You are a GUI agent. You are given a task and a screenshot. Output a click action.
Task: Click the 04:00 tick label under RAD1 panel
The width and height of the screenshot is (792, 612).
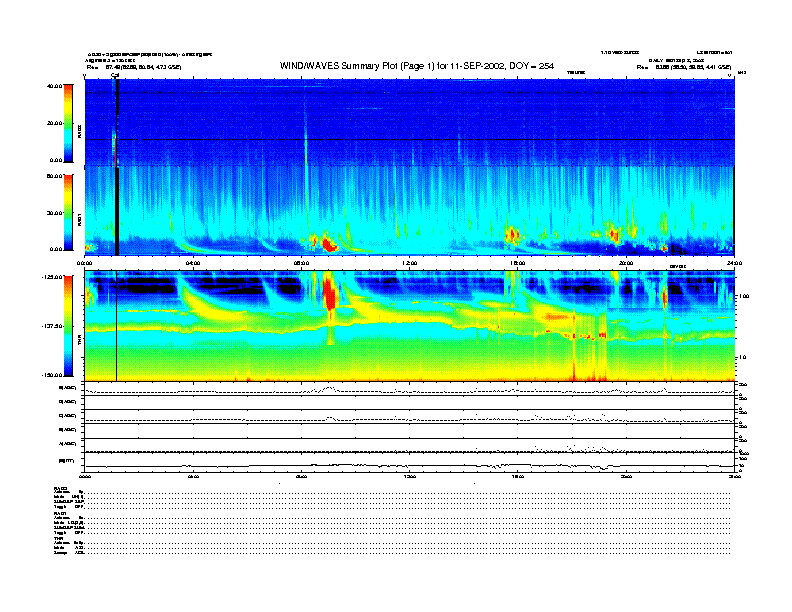(193, 263)
